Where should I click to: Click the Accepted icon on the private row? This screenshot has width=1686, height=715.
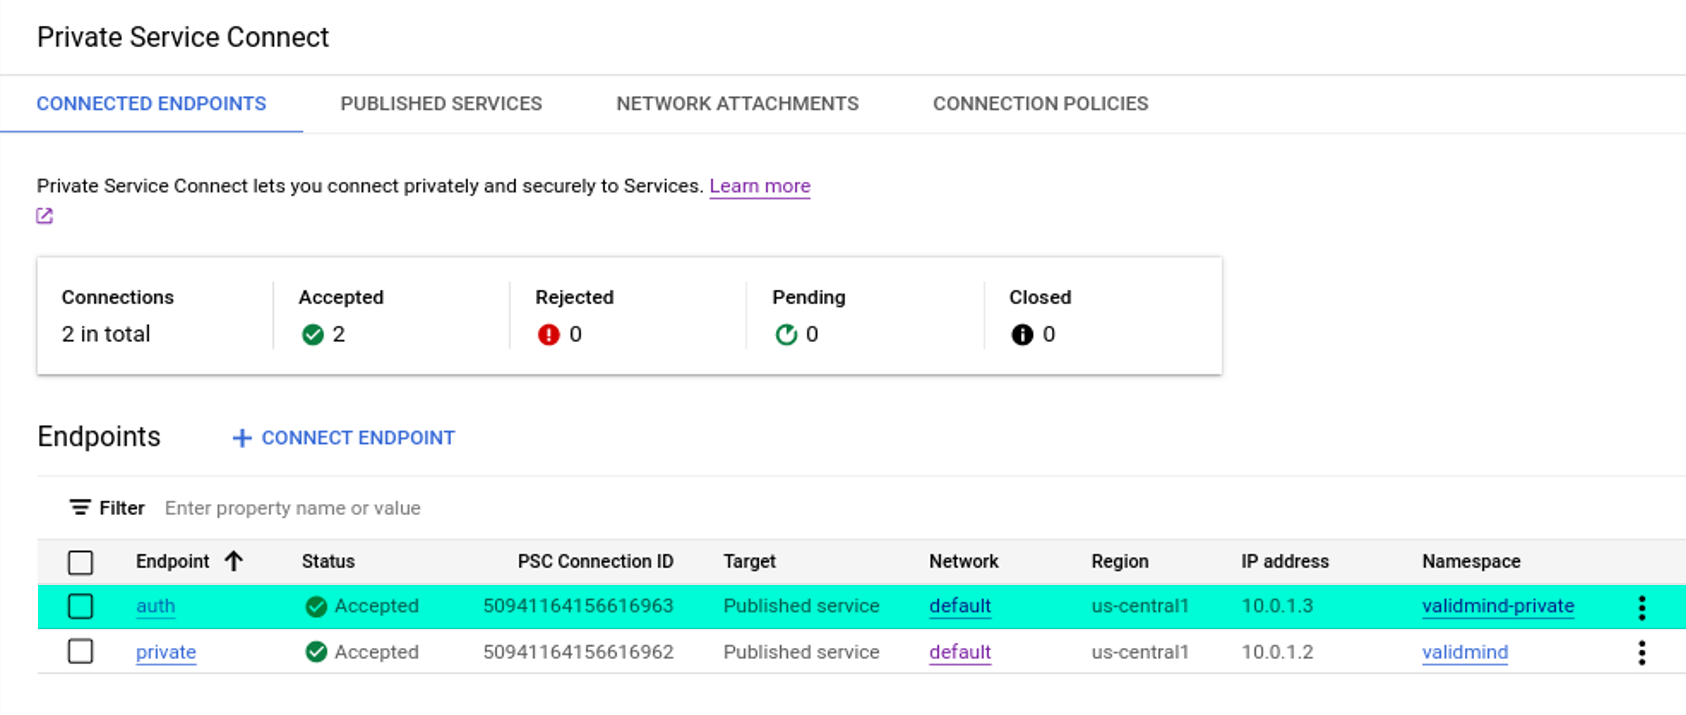click(317, 652)
